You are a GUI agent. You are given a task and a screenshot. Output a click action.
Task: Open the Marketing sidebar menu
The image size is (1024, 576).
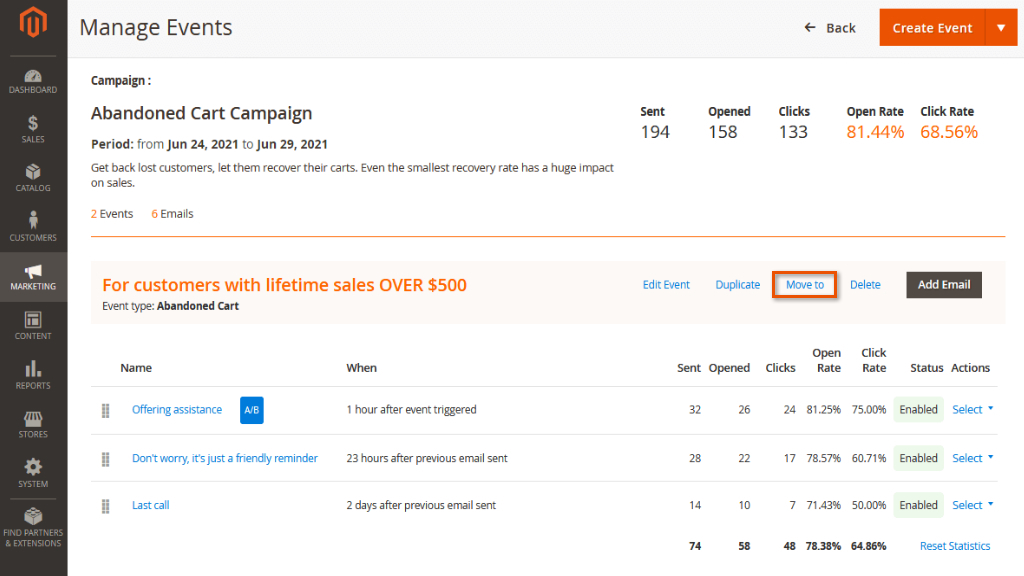click(33, 277)
